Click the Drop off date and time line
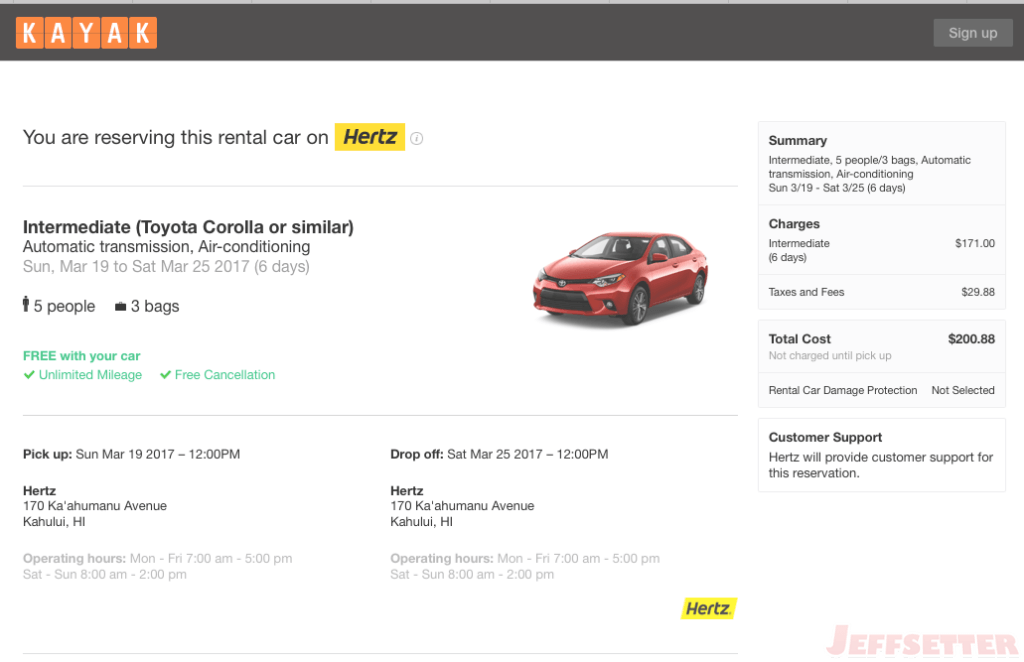Image resolution: width=1024 pixels, height=662 pixels. pyautogui.click(x=499, y=454)
